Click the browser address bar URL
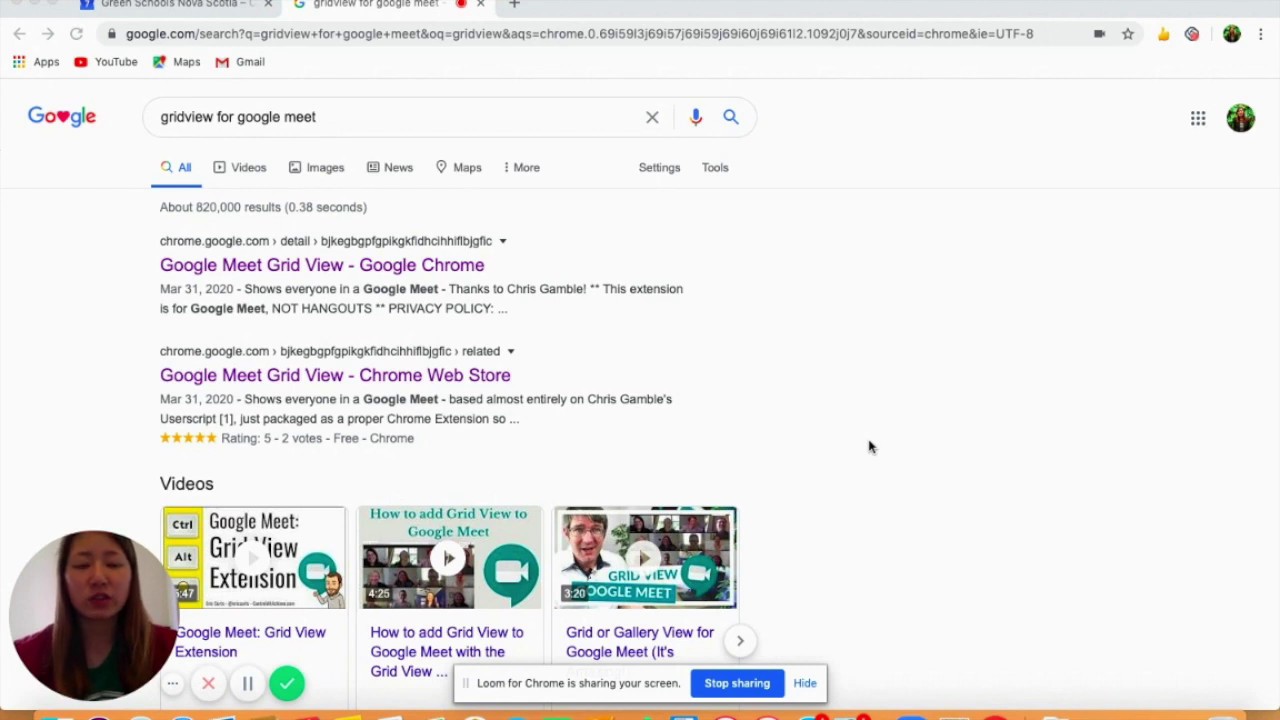This screenshot has width=1280, height=720. 579,34
